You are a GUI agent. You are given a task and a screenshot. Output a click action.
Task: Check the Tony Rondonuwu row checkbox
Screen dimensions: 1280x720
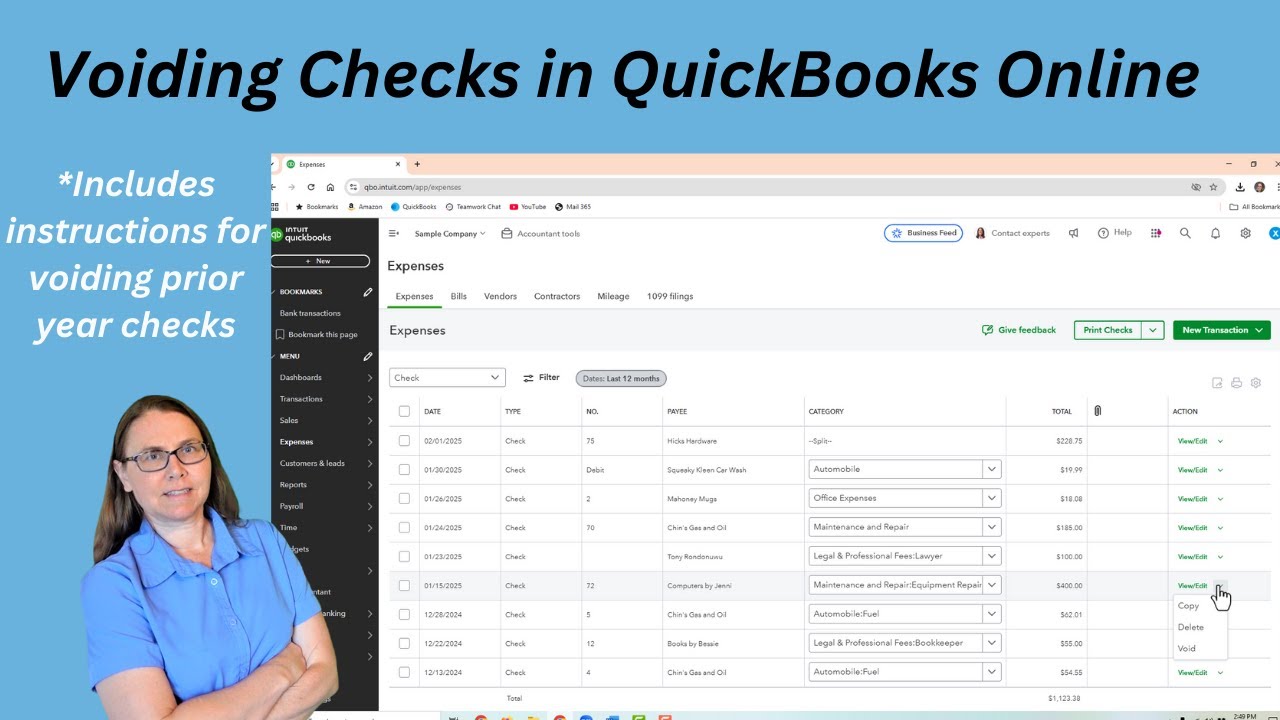click(404, 556)
